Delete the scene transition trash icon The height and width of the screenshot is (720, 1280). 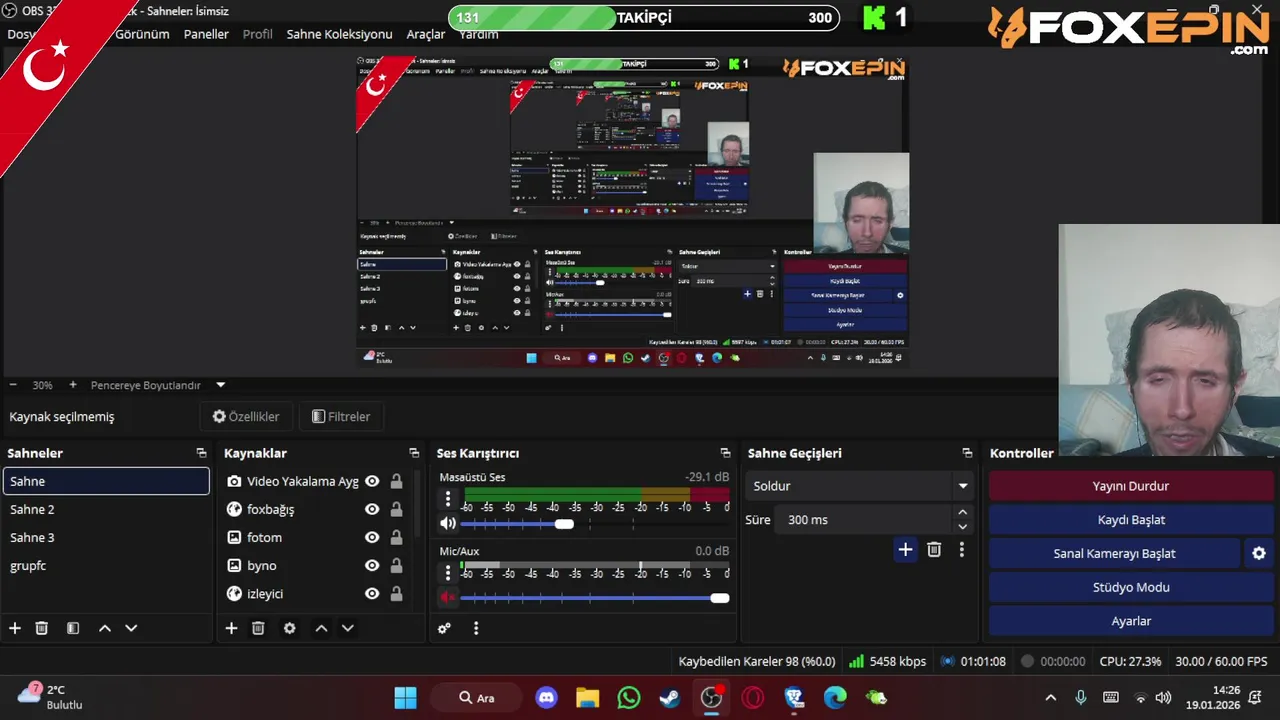(934, 549)
